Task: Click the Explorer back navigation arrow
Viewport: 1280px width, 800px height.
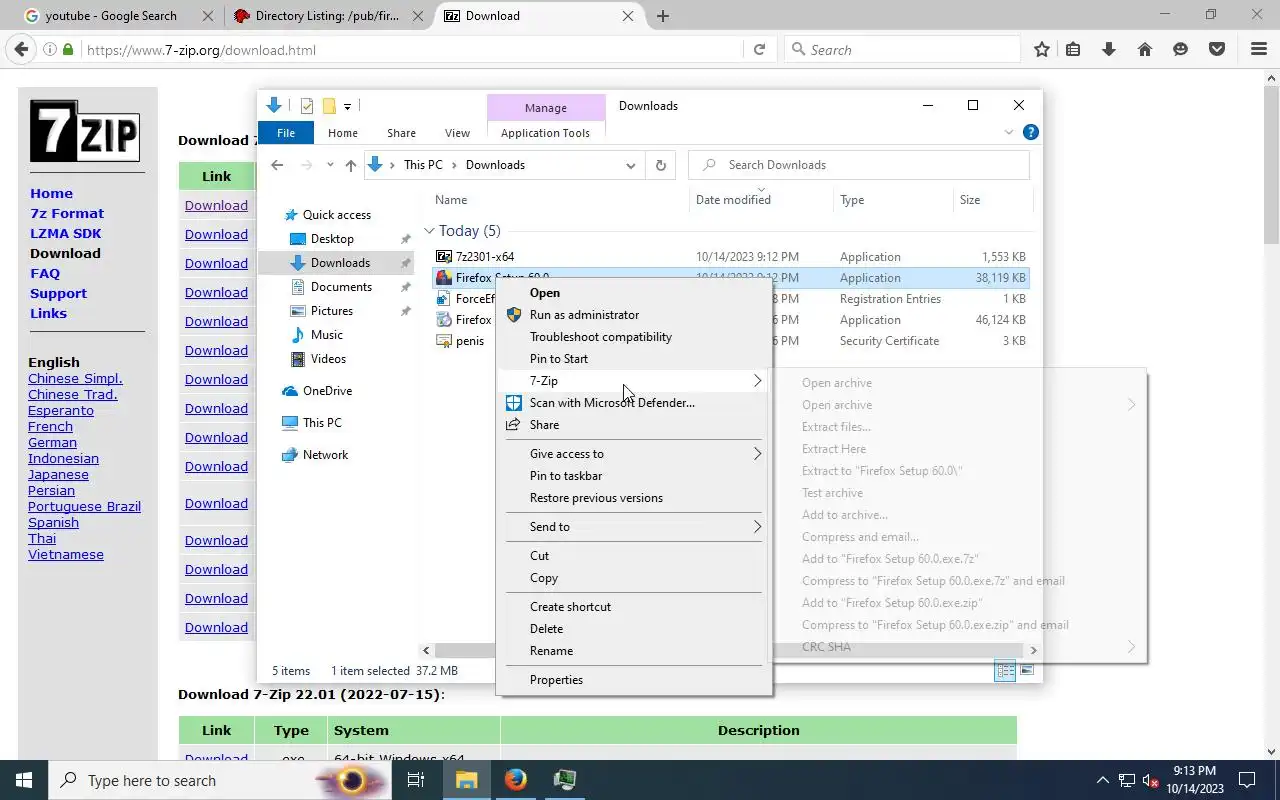Action: [277, 165]
